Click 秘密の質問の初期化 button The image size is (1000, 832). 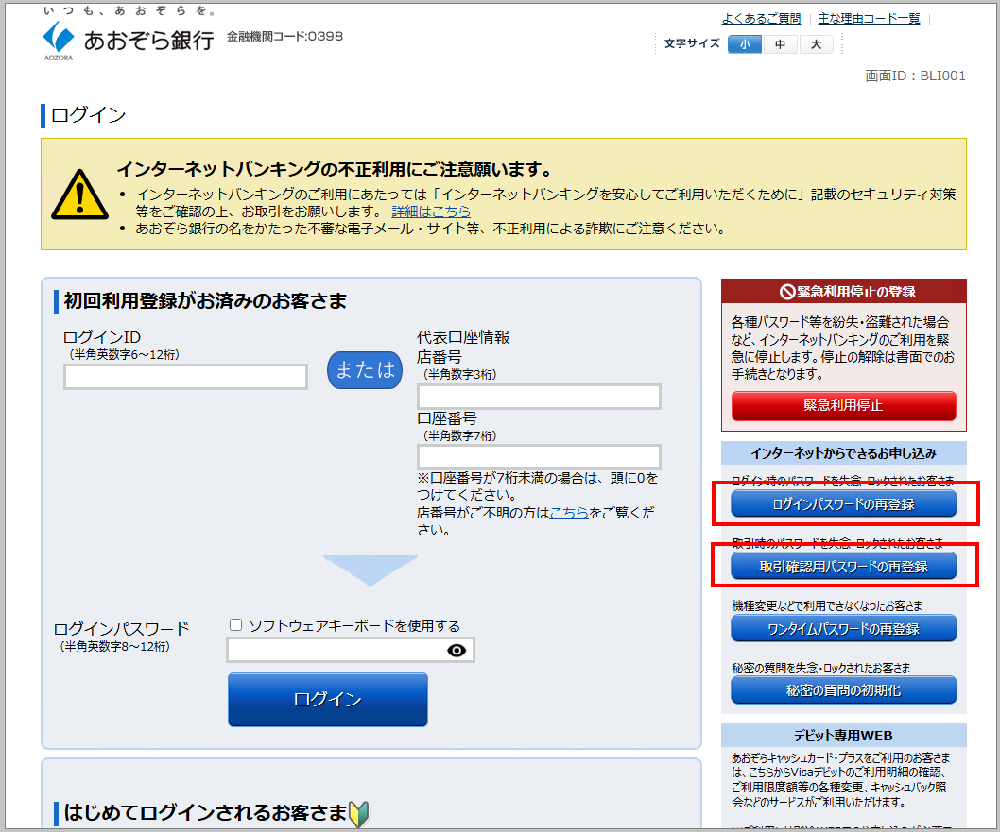[844, 690]
